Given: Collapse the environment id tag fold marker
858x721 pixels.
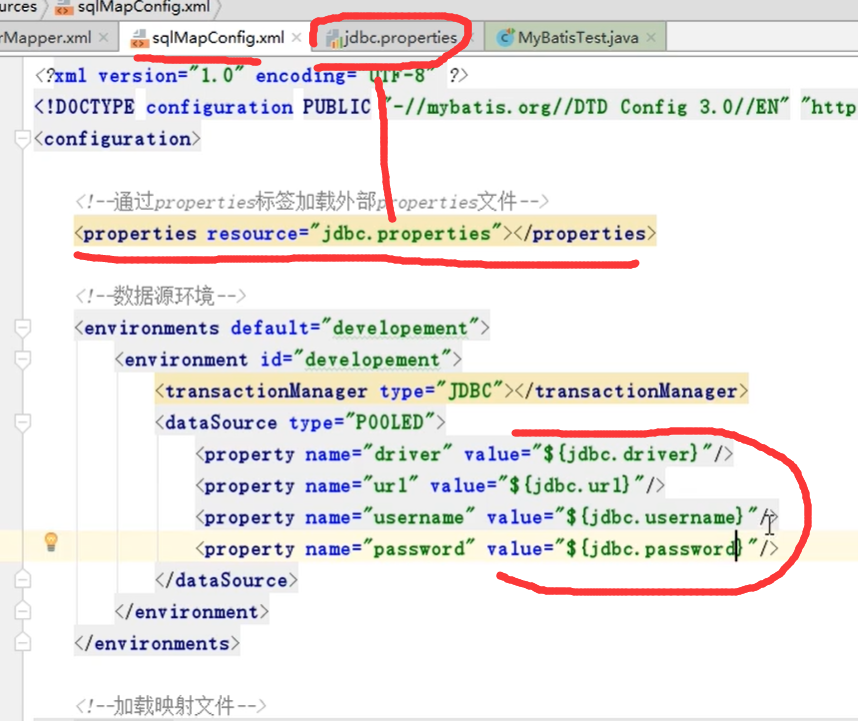Looking at the screenshot, I should click(x=22, y=359).
